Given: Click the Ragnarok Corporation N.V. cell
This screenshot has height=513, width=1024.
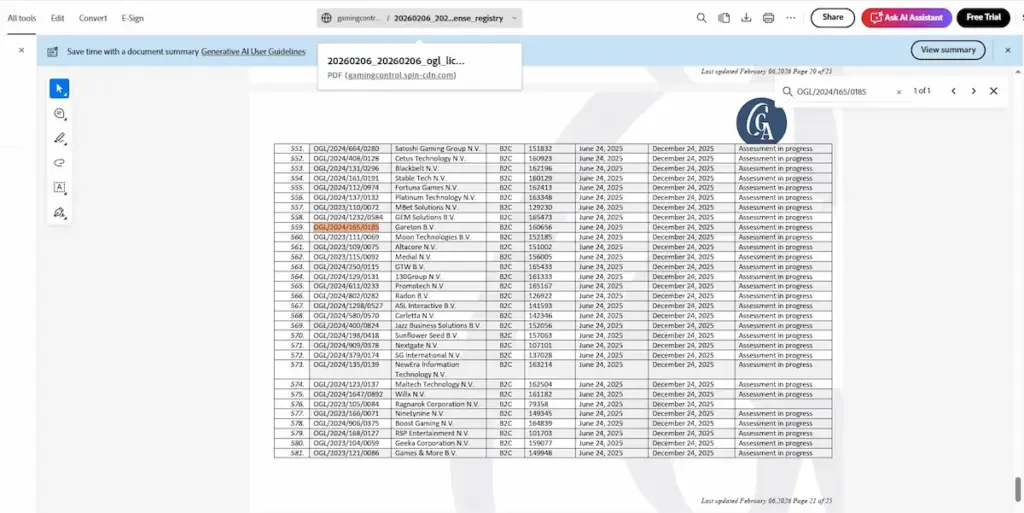Looking at the screenshot, I should [x=438, y=404].
